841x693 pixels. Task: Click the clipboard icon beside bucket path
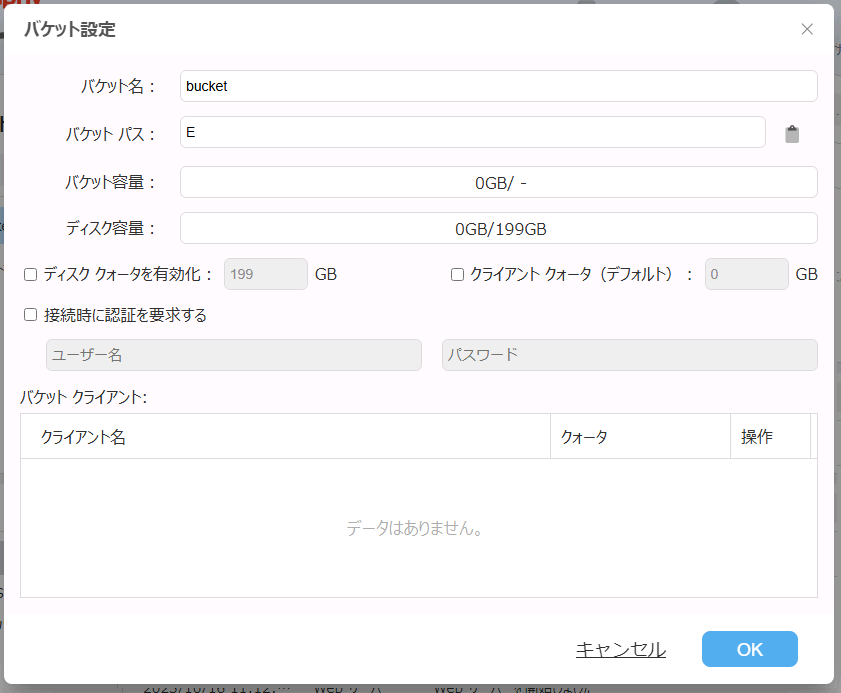(792, 134)
